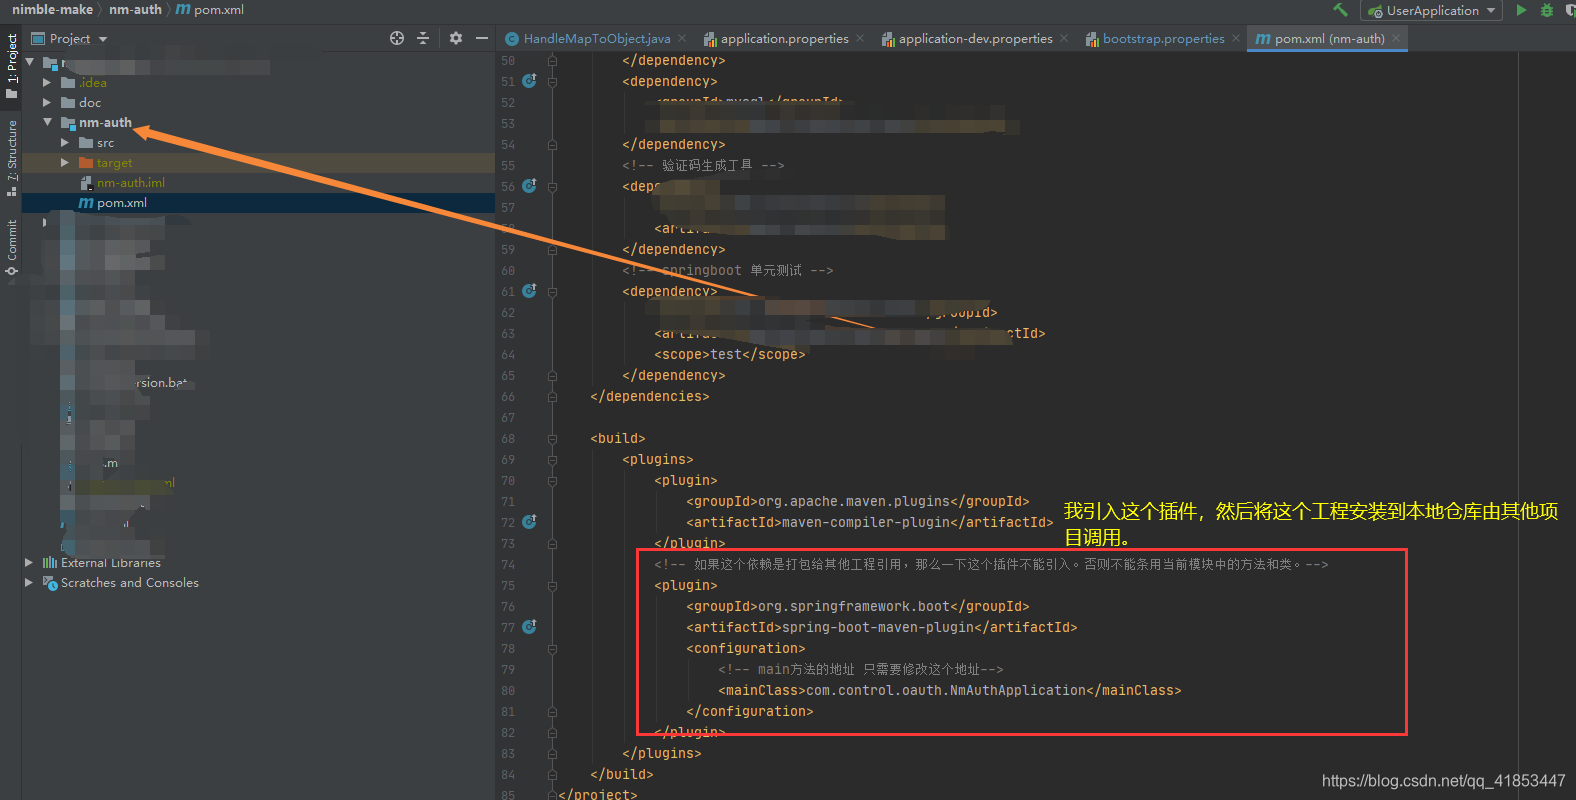This screenshot has height=800, width=1576.
Task: Click the mainClass value NmAuthApplication
Action: tap(1017, 691)
